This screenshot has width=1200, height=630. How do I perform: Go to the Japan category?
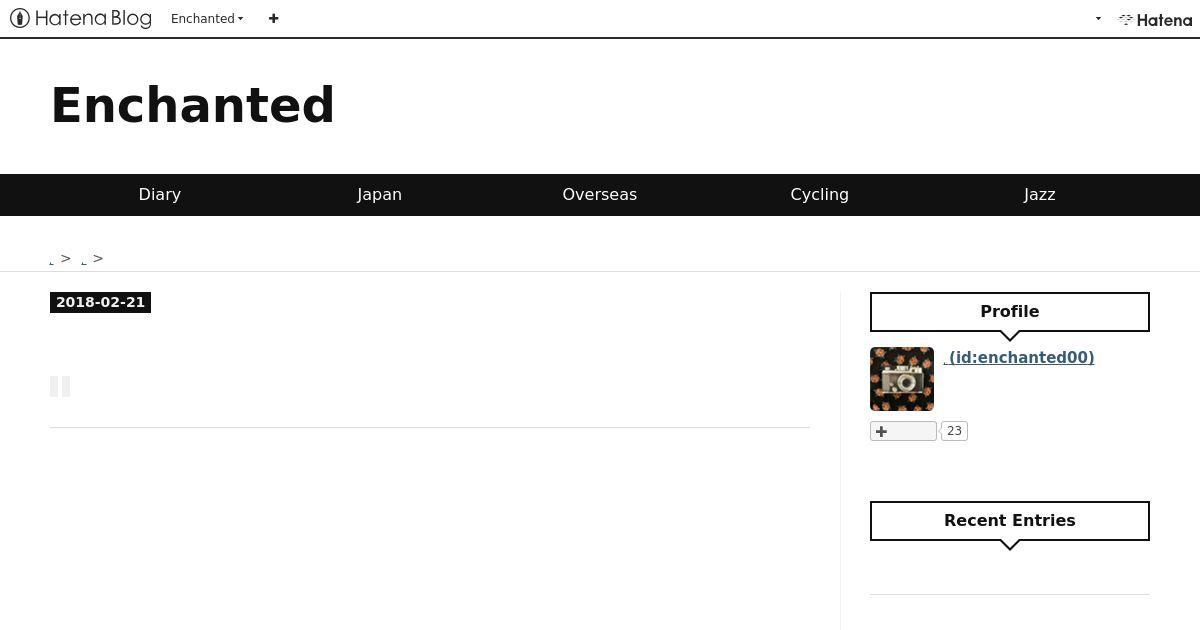[380, 194]
